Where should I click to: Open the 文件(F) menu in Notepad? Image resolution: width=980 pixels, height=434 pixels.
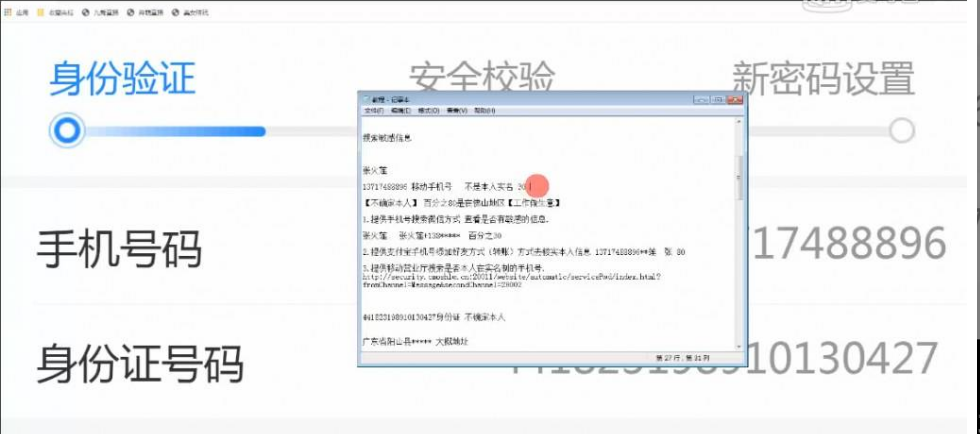click(373, 110)
